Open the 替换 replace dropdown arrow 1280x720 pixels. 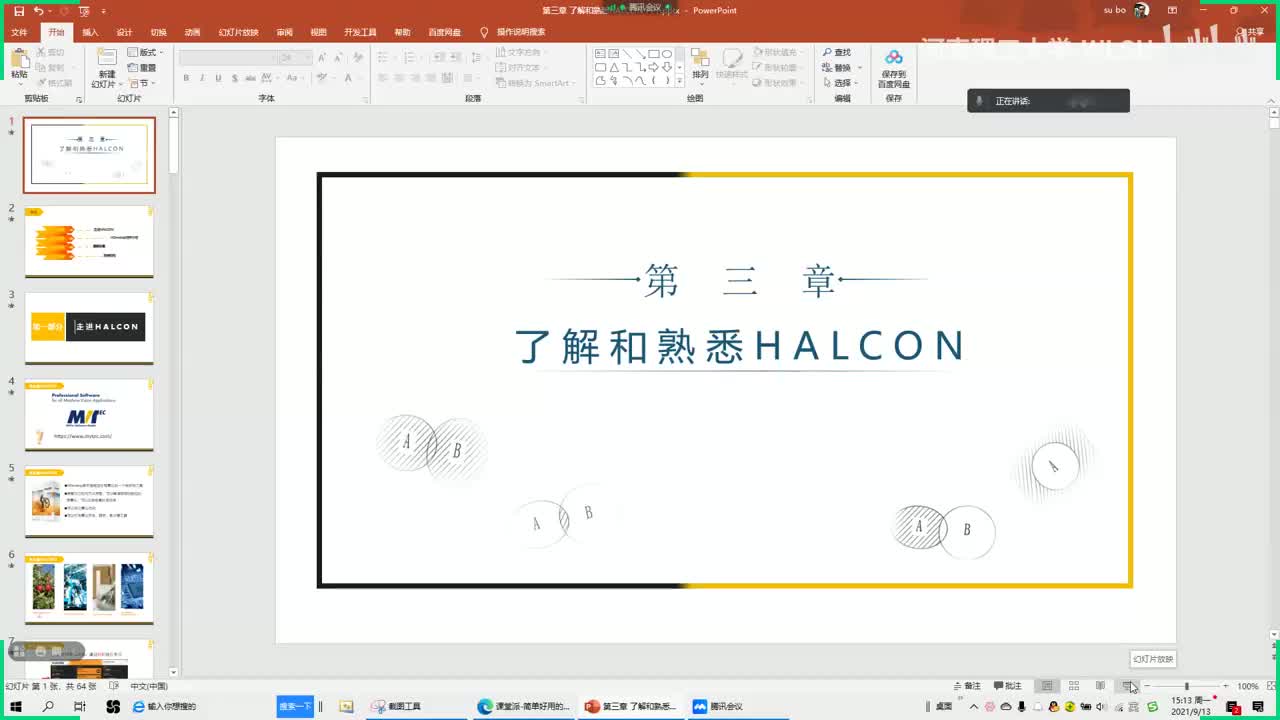point(861,68)
